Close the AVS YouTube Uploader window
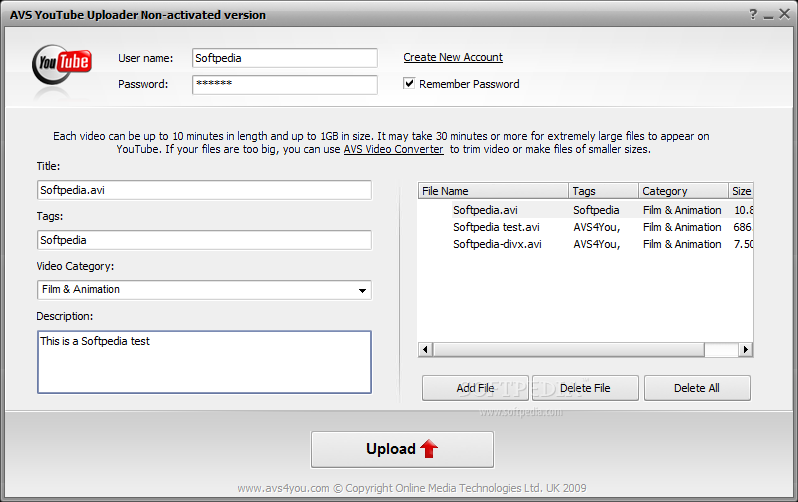798x502 pixels. (784, 14)
